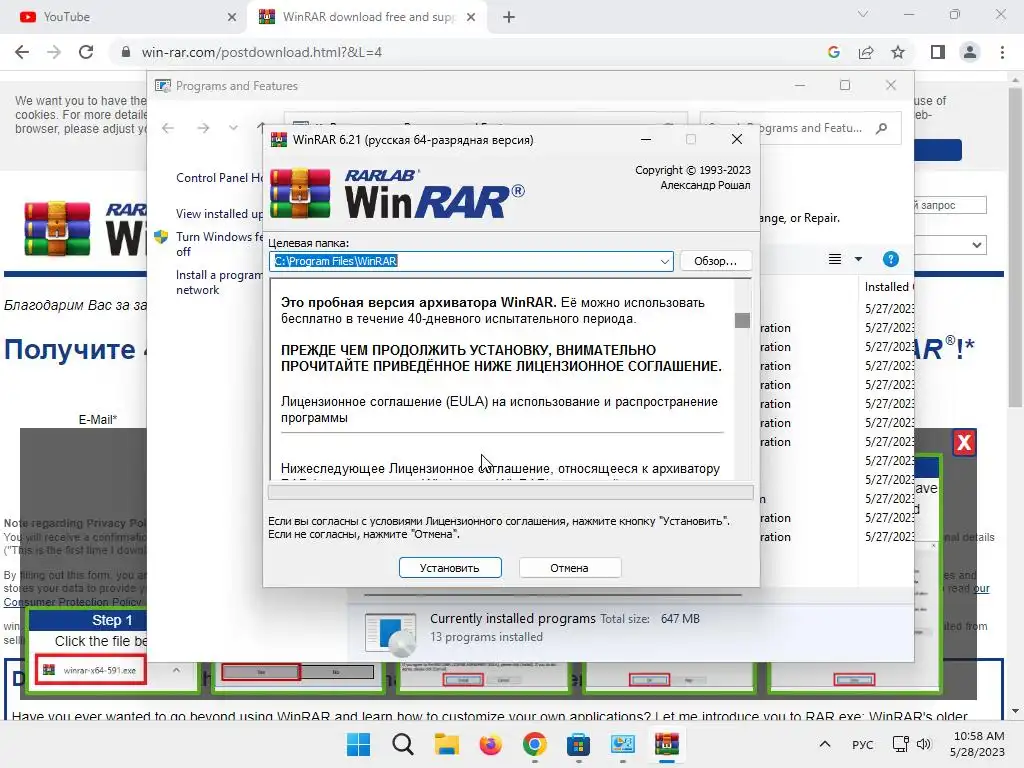Open the Windows Start menu
Screen dimensions: 1024x768
359,744
